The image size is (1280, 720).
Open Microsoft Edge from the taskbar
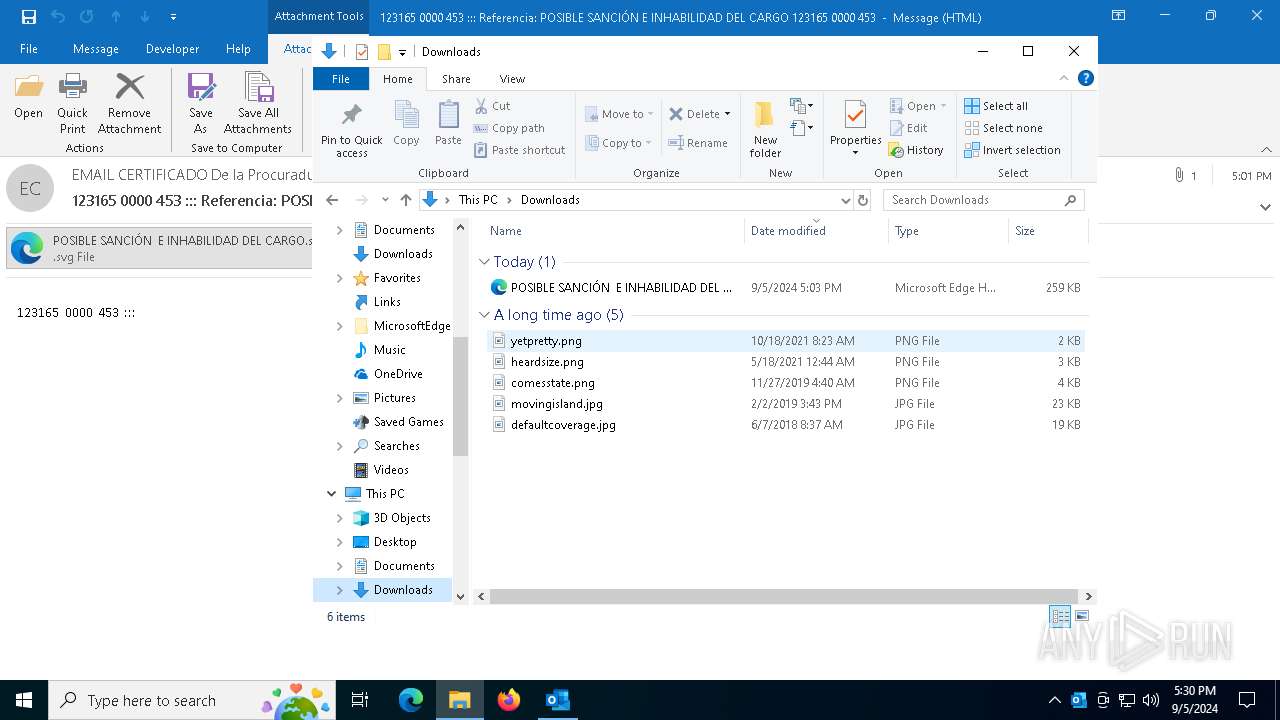pos(411,700)
